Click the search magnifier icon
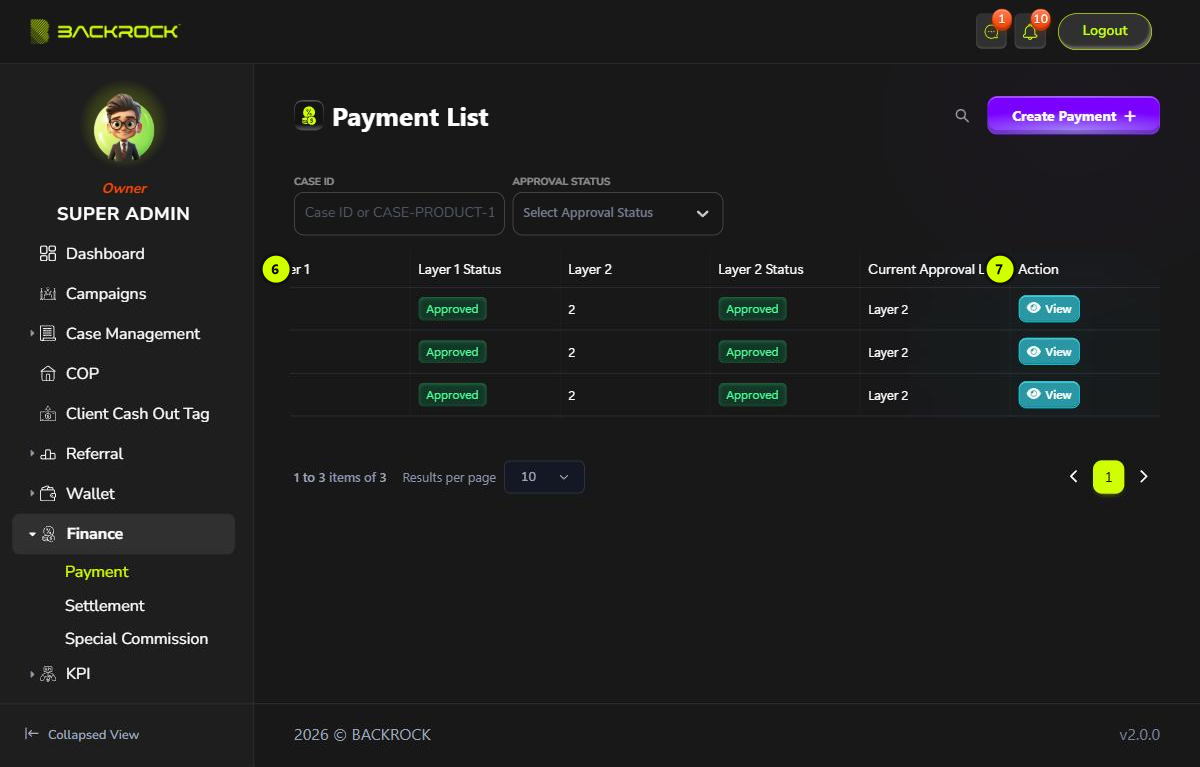Screen dimensions: 1200x767 [x=962, y=116]
